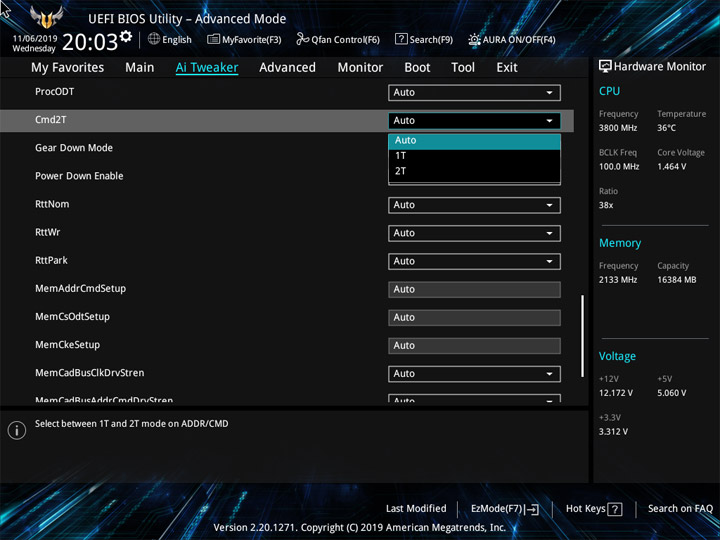Click the MemCkeSetup input field
Screen dimensions: 720x540
(x=474, y=346)
